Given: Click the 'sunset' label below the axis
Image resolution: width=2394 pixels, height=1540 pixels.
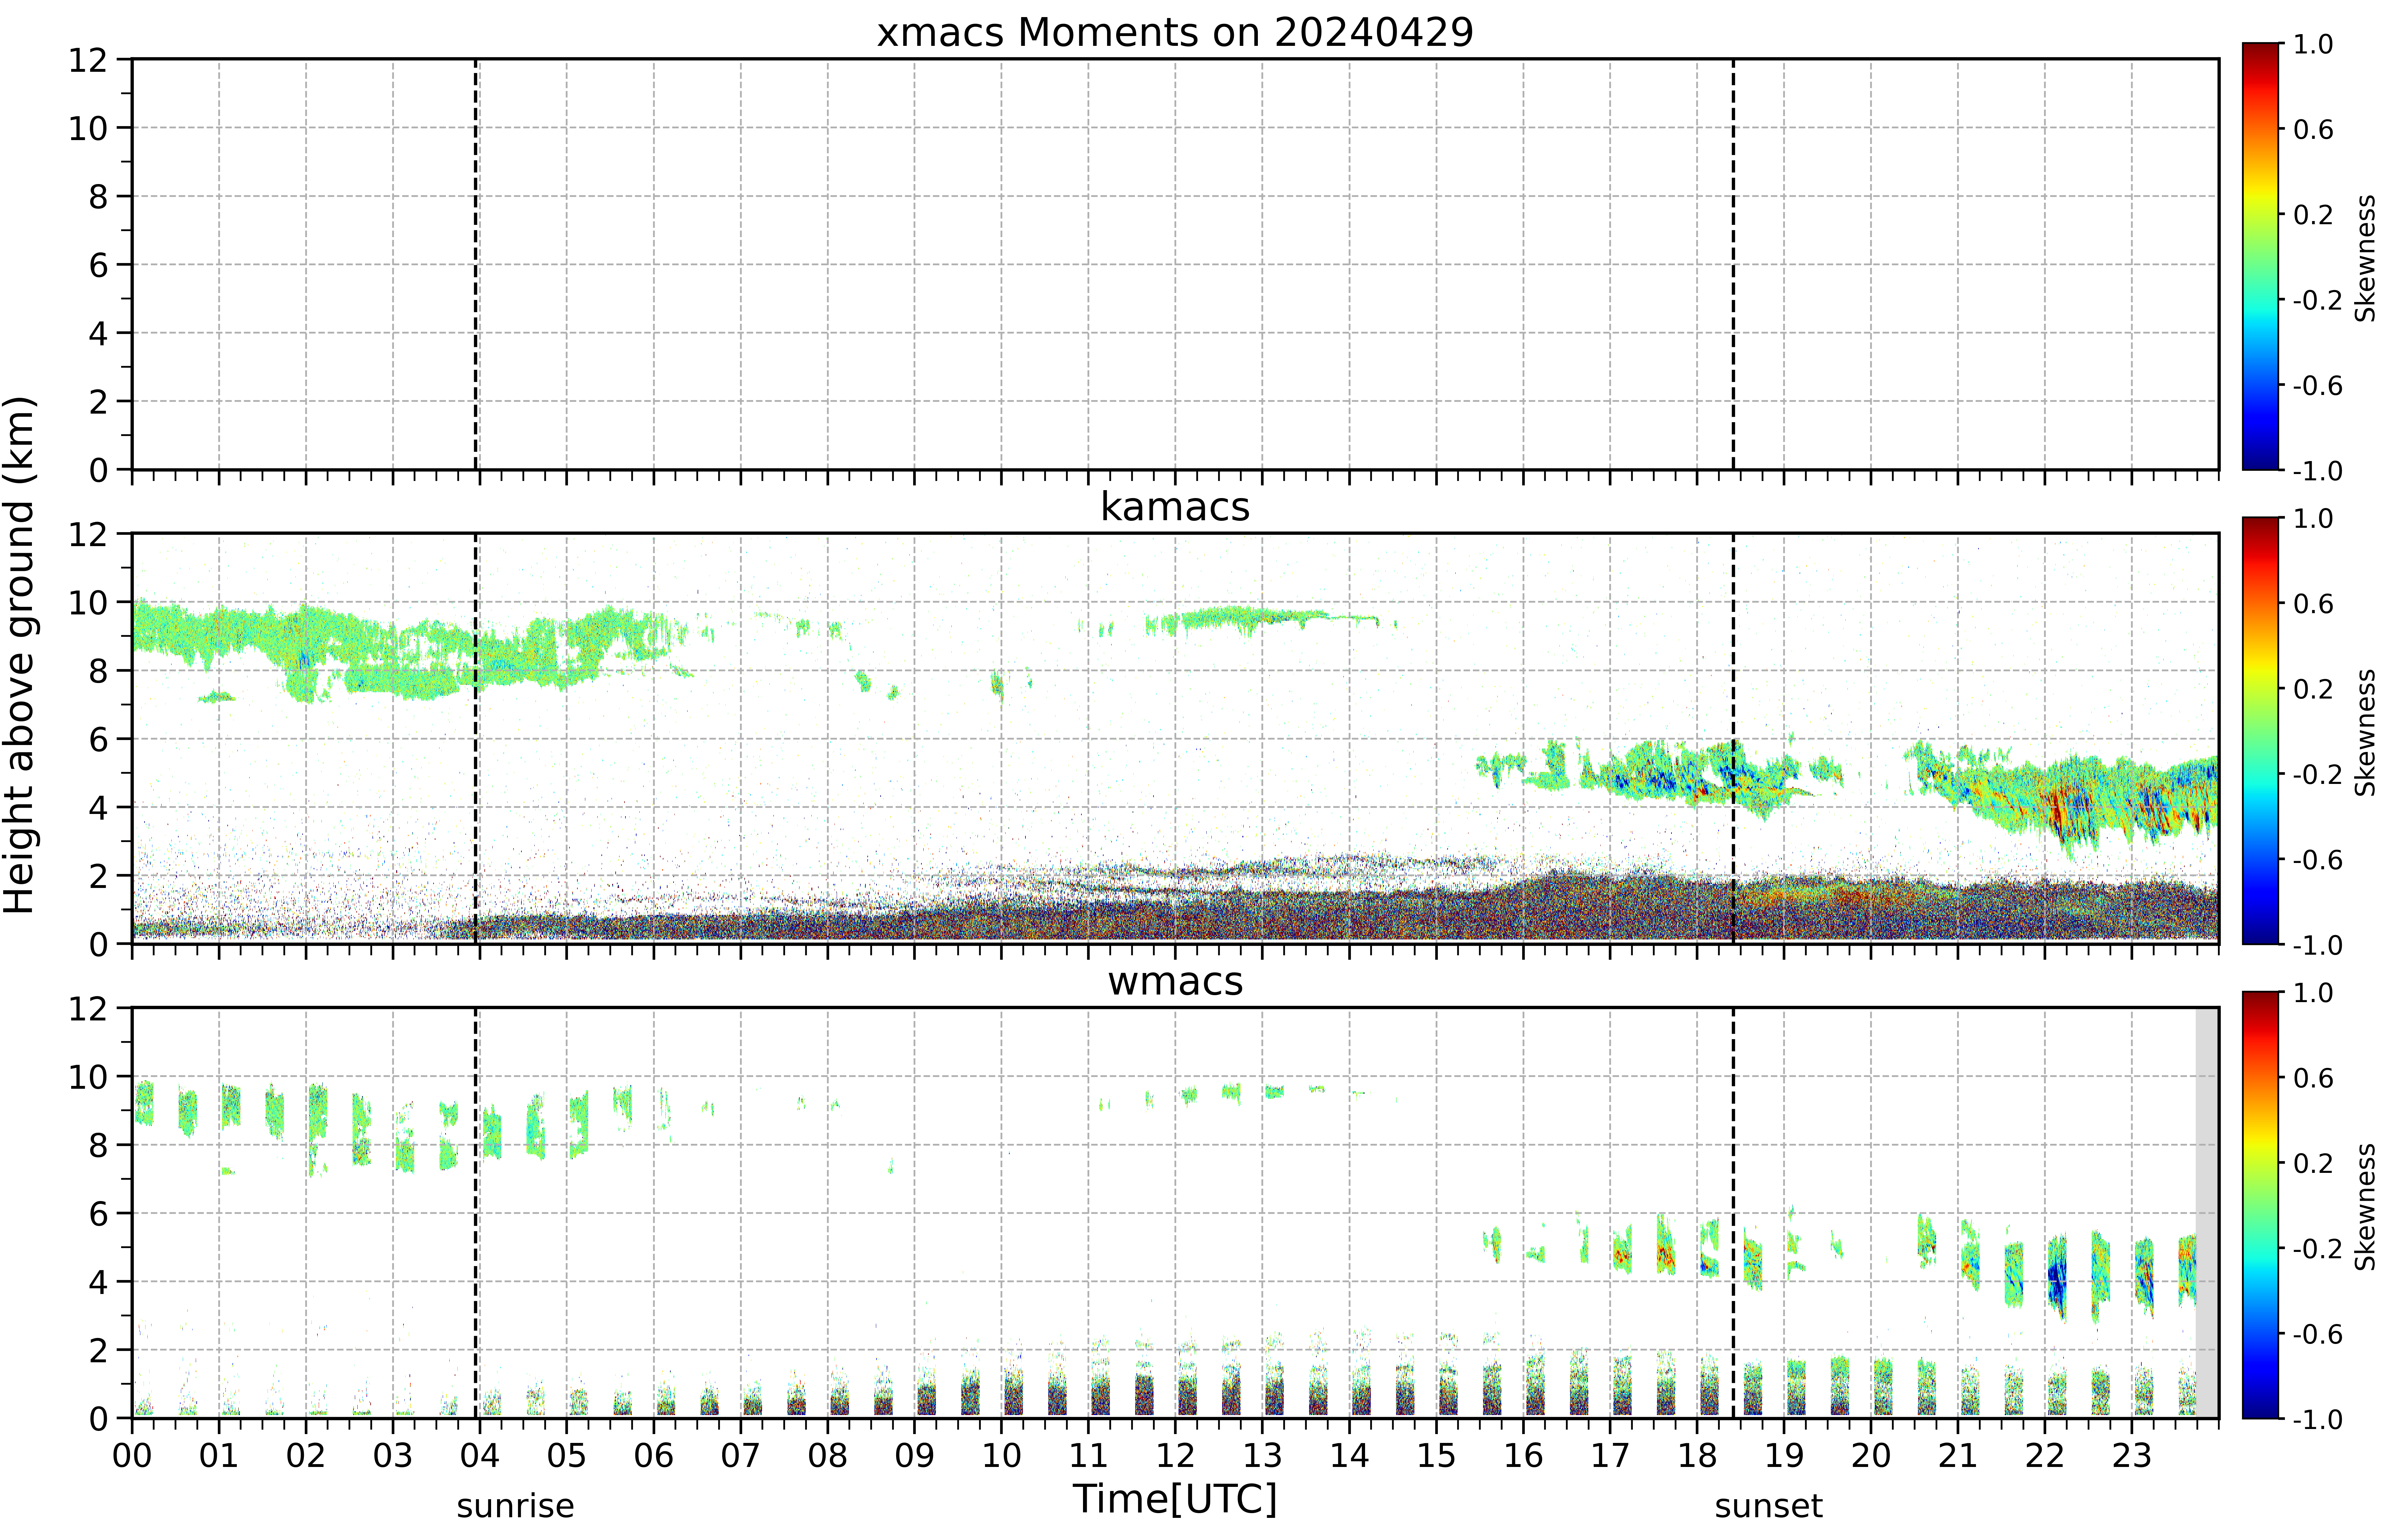Looking at the screenshot, I should pyautogui.click(x=1769, y=1506).
